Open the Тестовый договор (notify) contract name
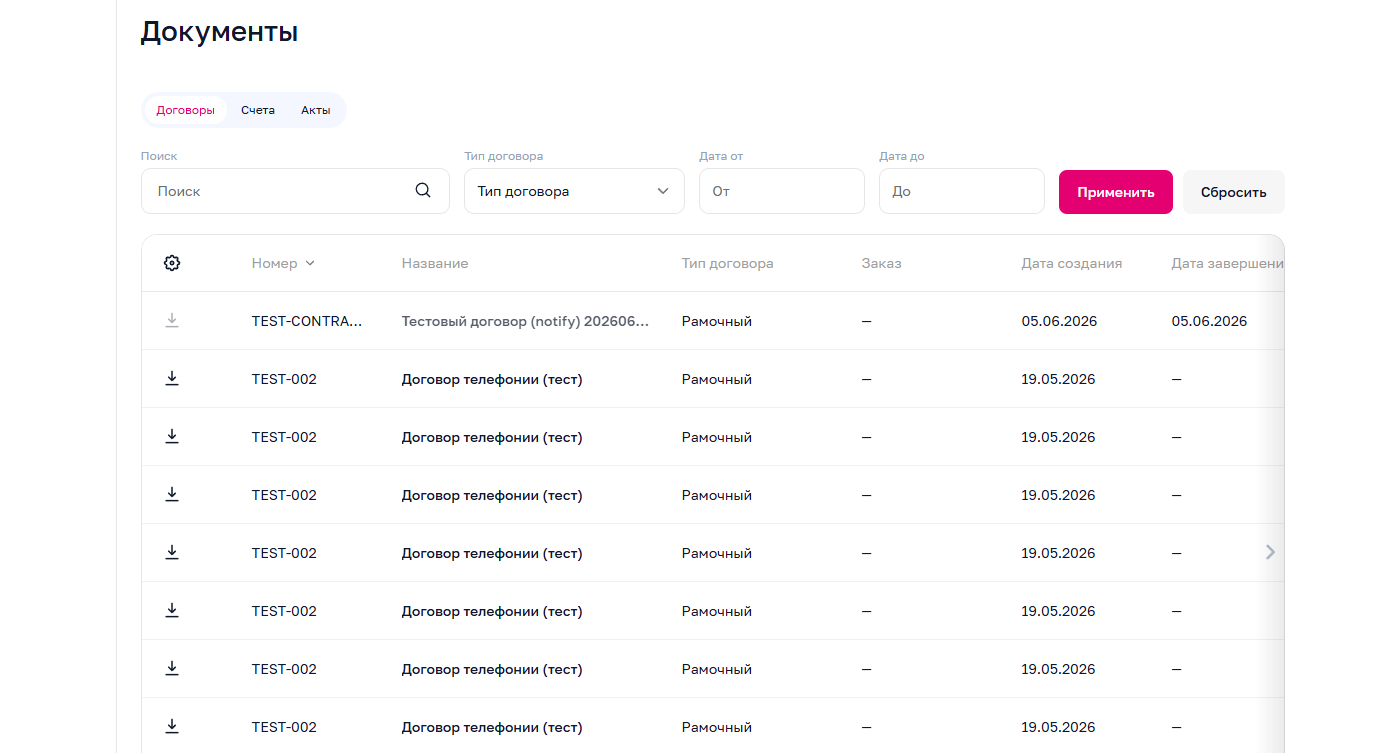 point(526,321)
